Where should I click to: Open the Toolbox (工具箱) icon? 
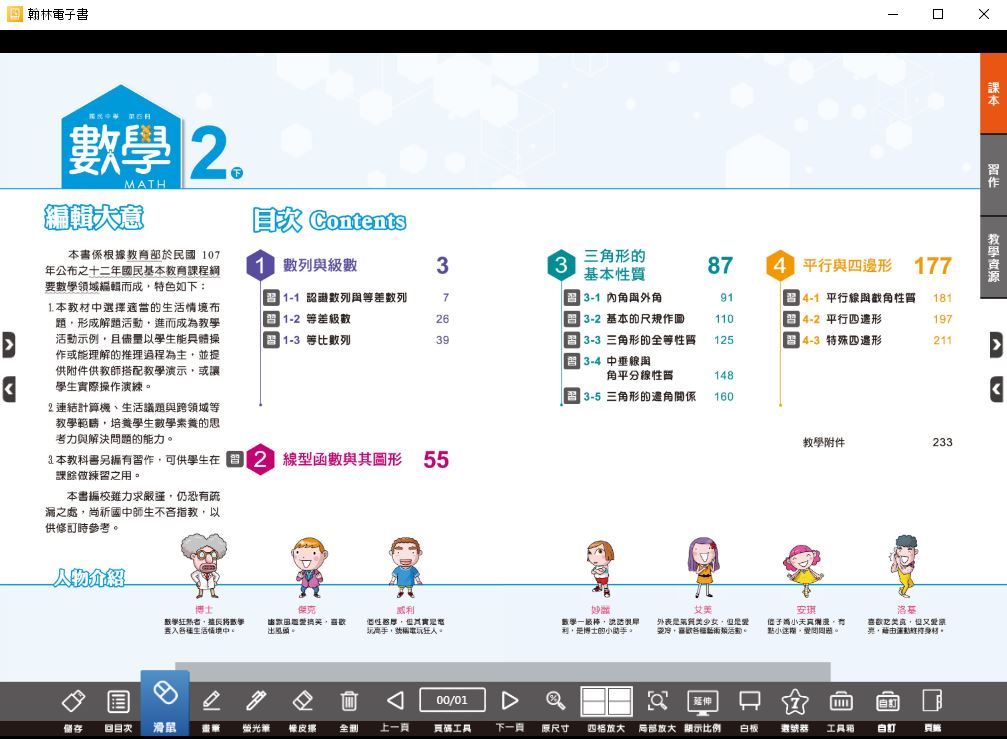coord(841,701)
